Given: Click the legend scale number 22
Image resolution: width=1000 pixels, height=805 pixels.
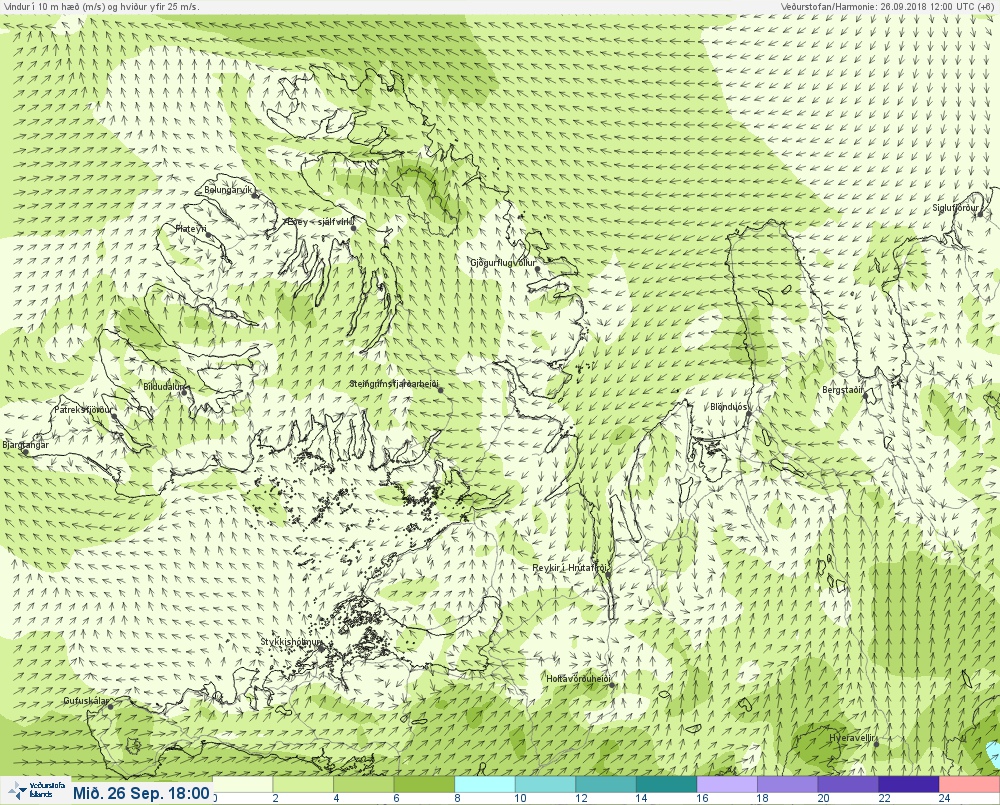Looking at the screenshot, I should (884, 798).
